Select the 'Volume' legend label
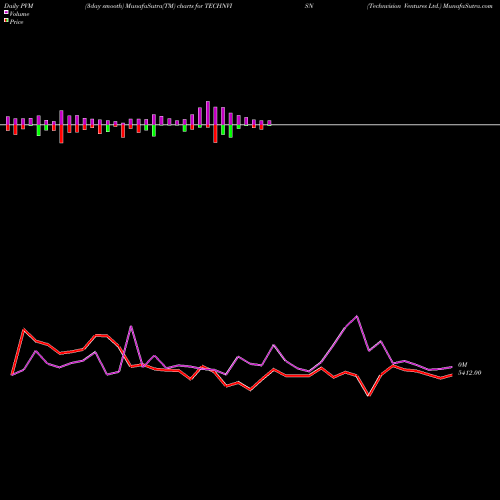The width and height of the screenshot is (500, 500). tap(19, 14)
